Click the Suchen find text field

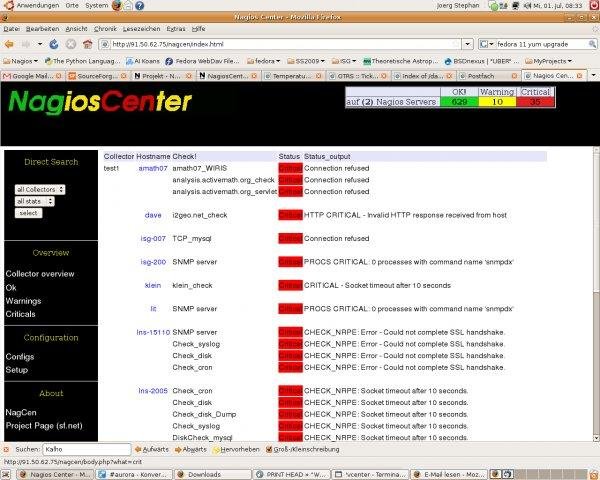[x=86, y=449]
